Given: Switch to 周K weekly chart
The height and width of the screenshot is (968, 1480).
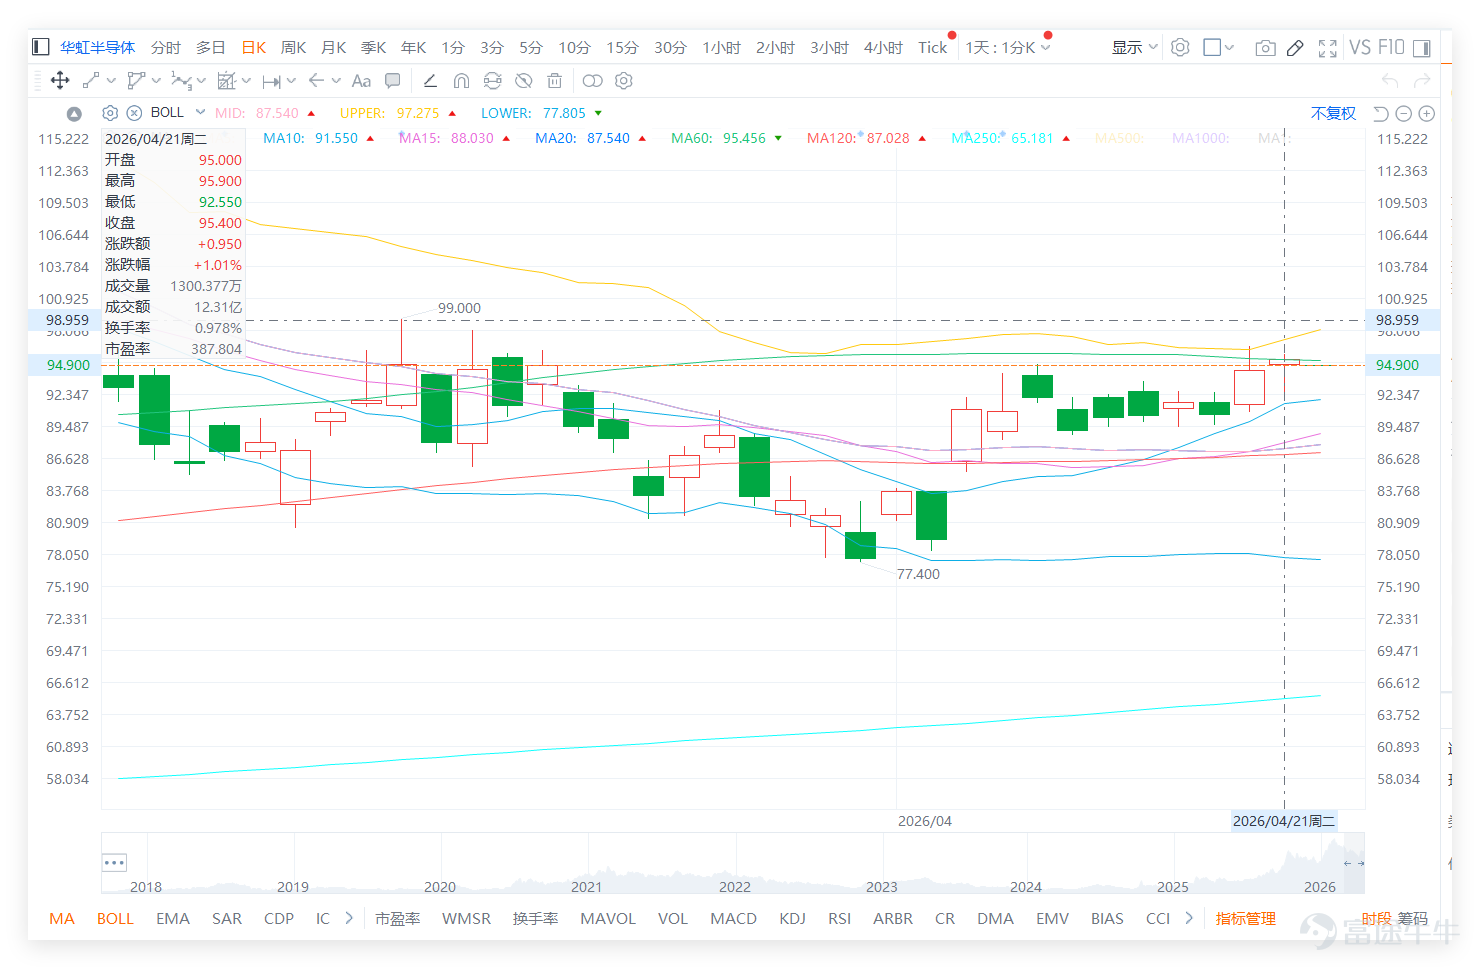Looking at the screenshot, I should [294, 47].
